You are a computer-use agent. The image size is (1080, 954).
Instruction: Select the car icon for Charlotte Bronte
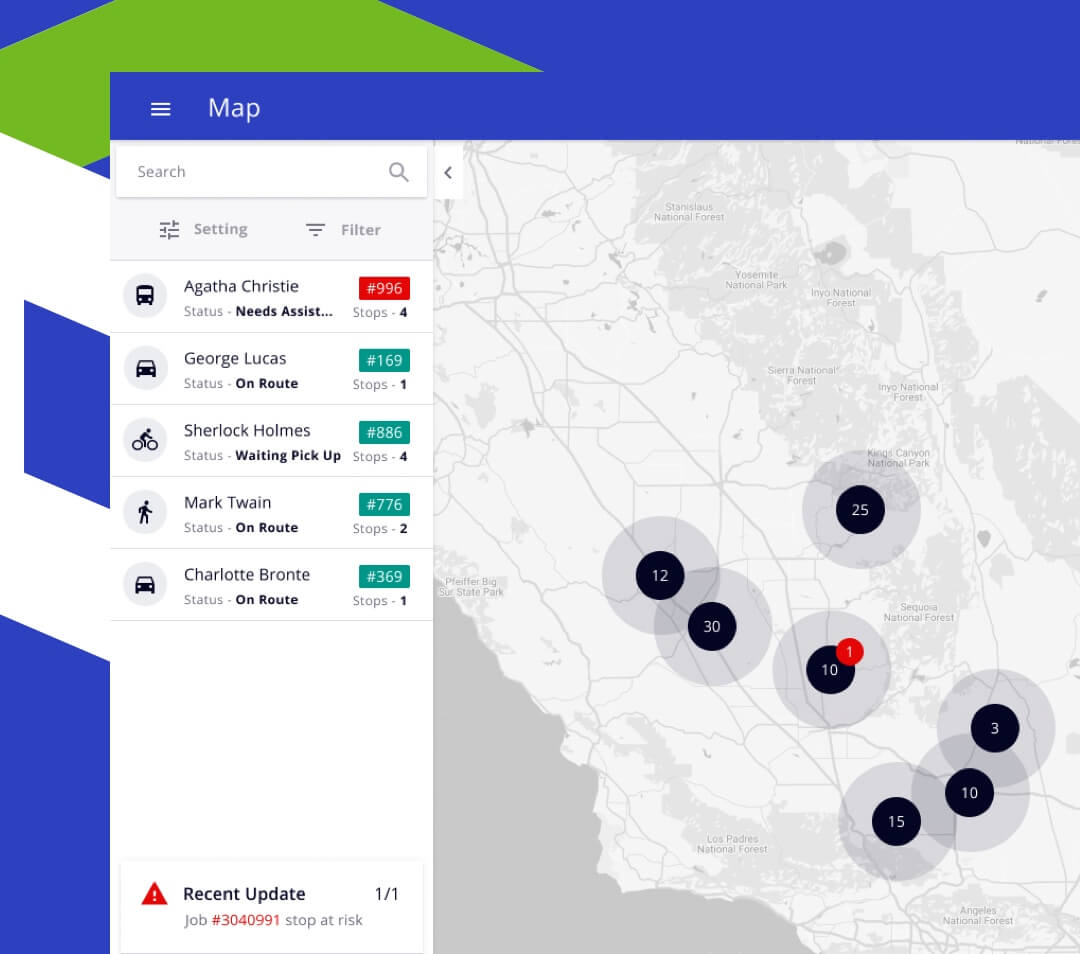tap(145, 584)
